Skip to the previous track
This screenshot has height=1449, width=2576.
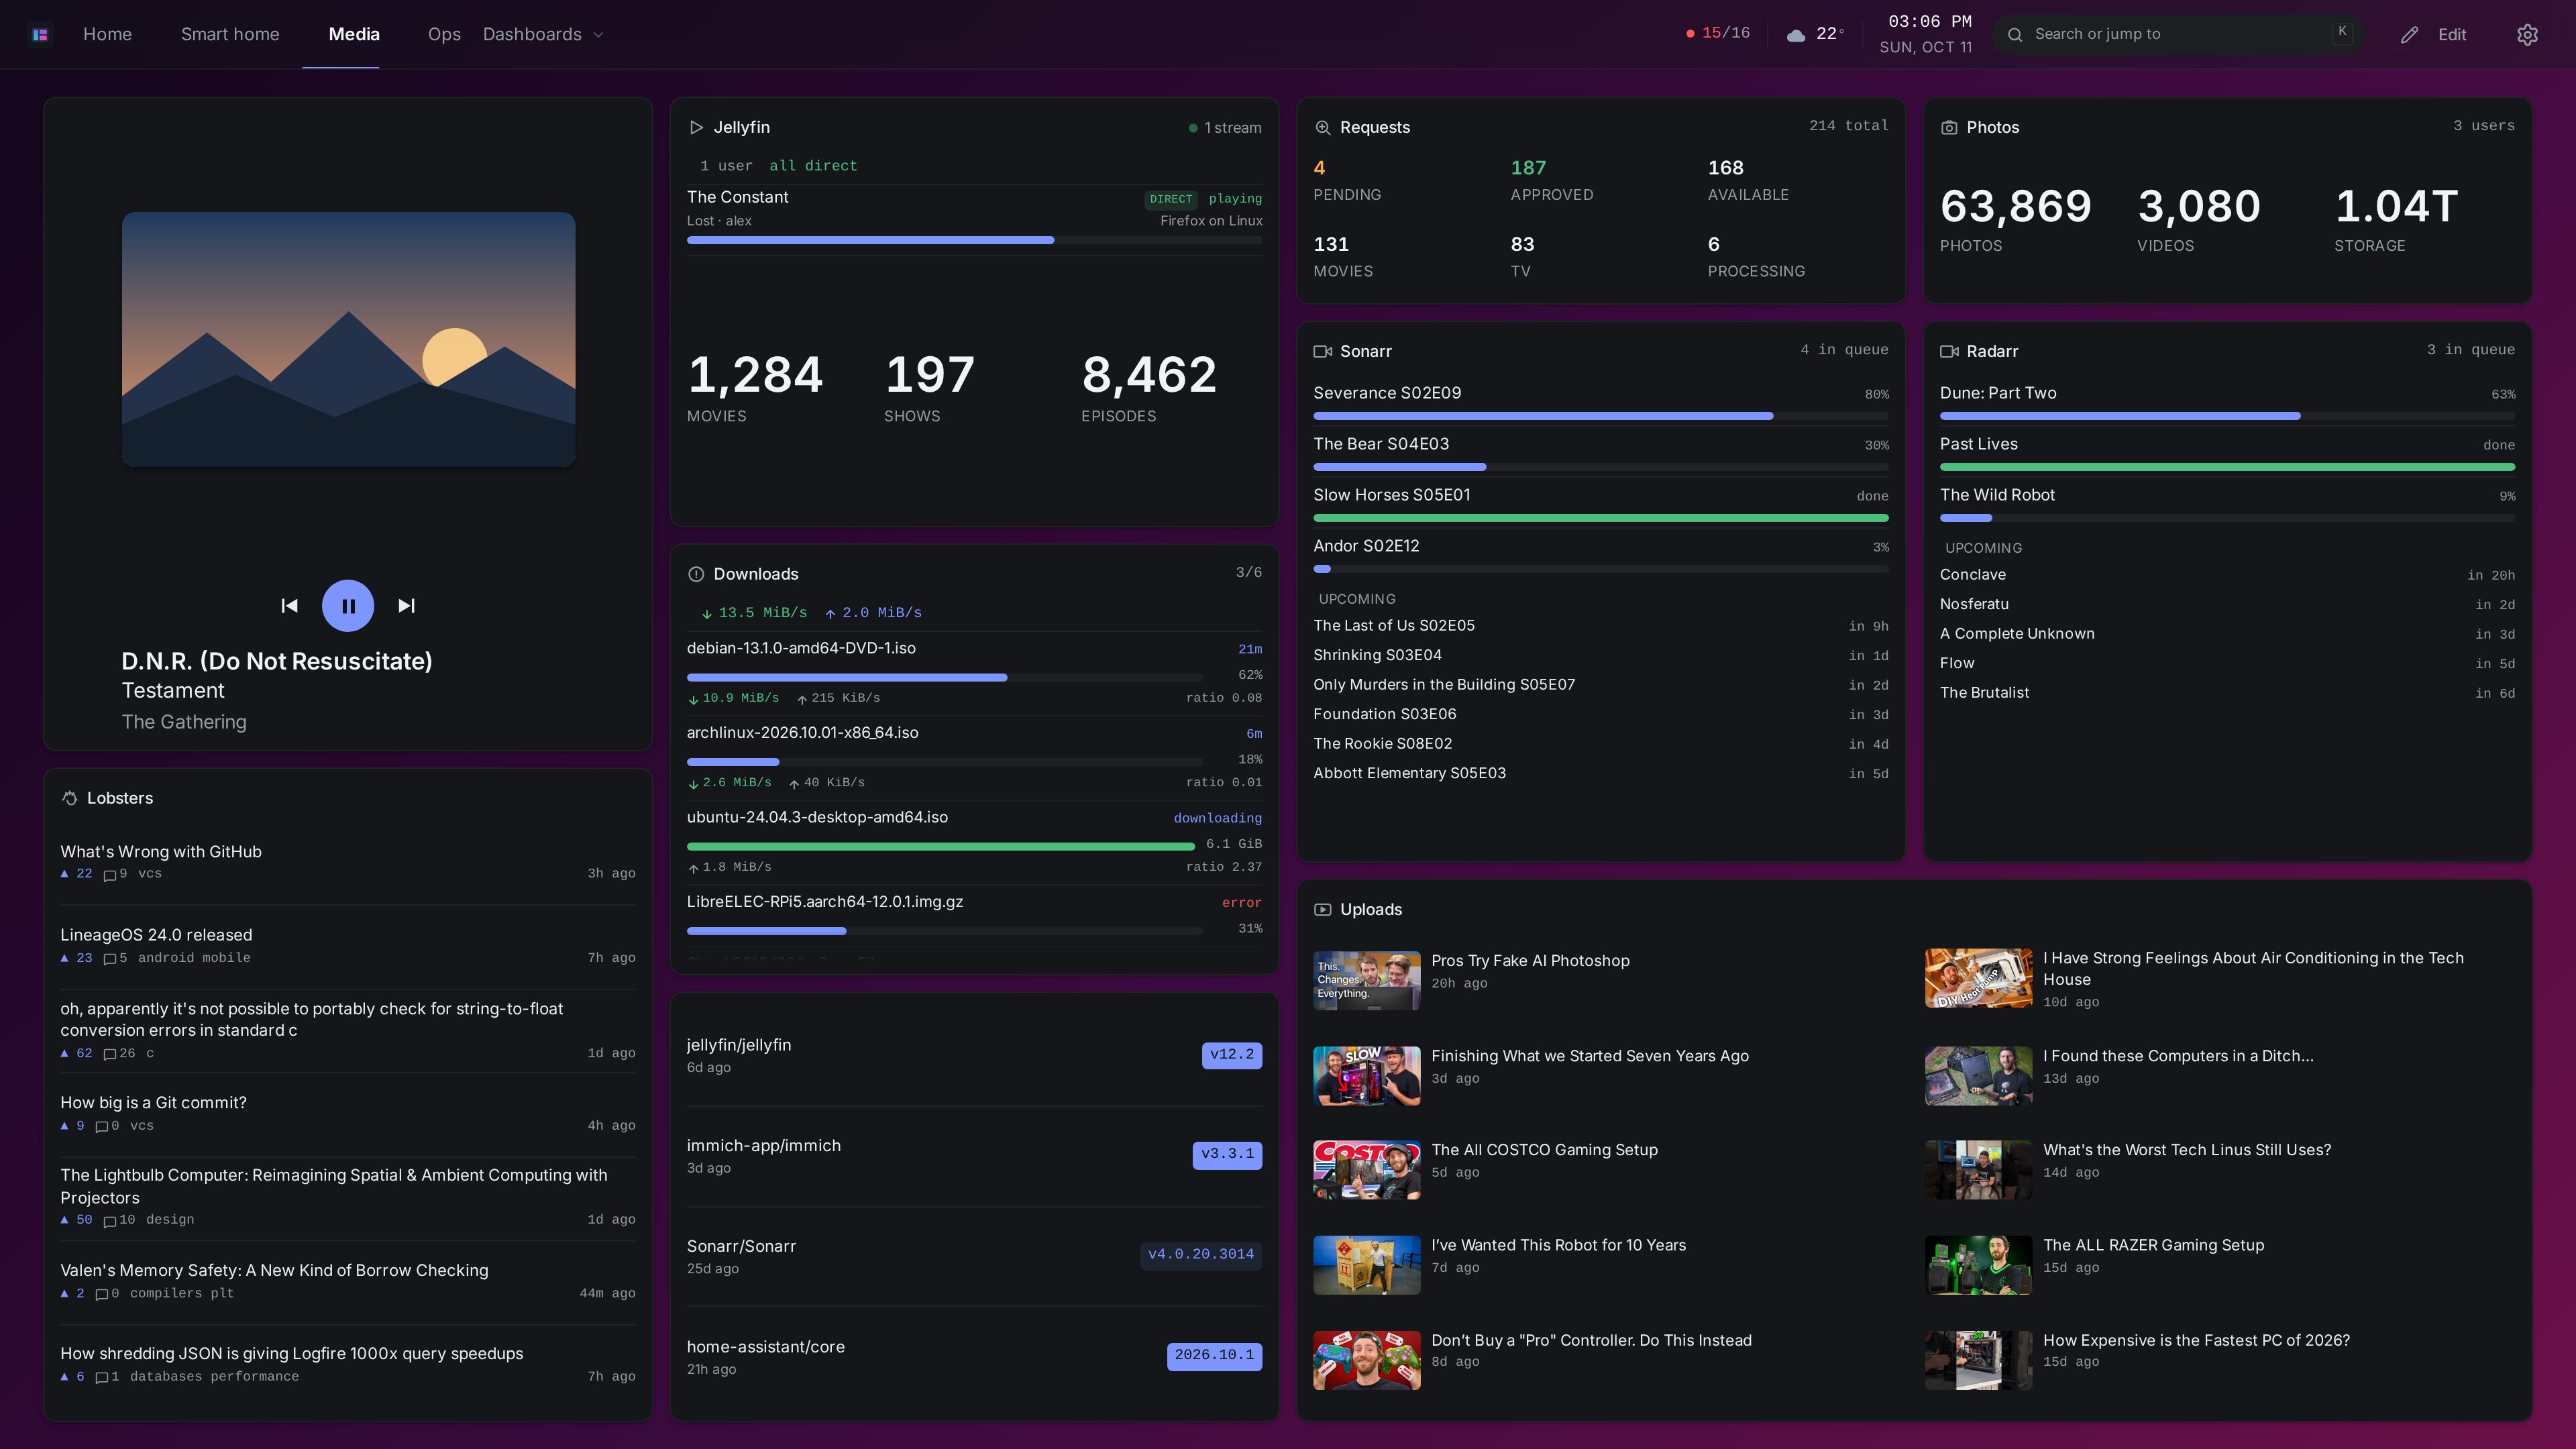point(289,606)
